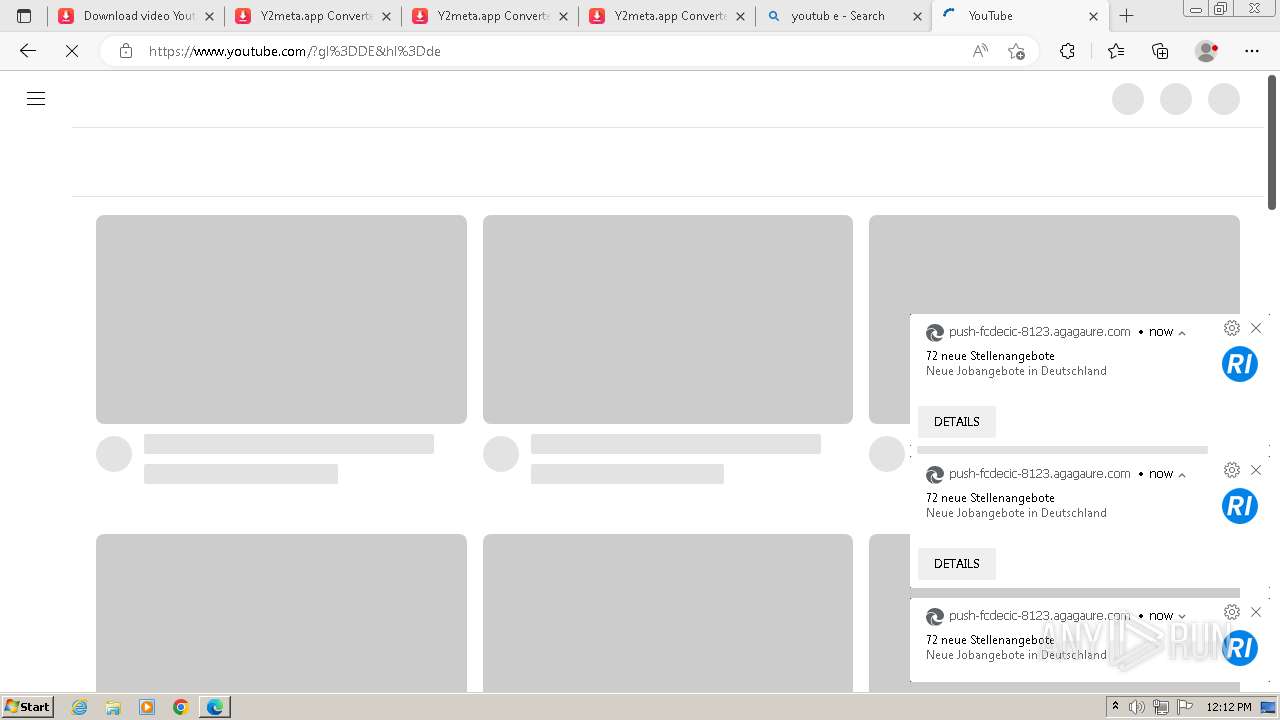Switch to the second tab, first Y2meta.app Converter
1280x720 pixels.
pyautogui.click(x=312, y=16)
